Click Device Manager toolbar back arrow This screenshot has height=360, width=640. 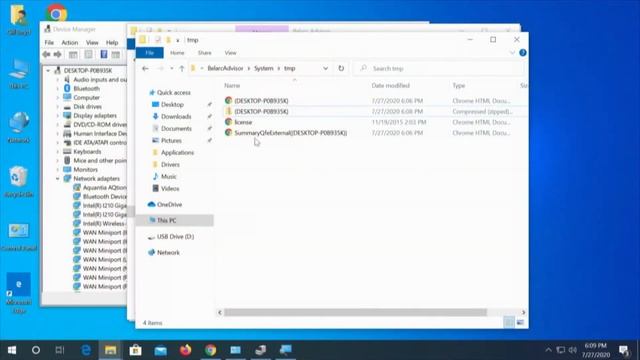(47, 55)
